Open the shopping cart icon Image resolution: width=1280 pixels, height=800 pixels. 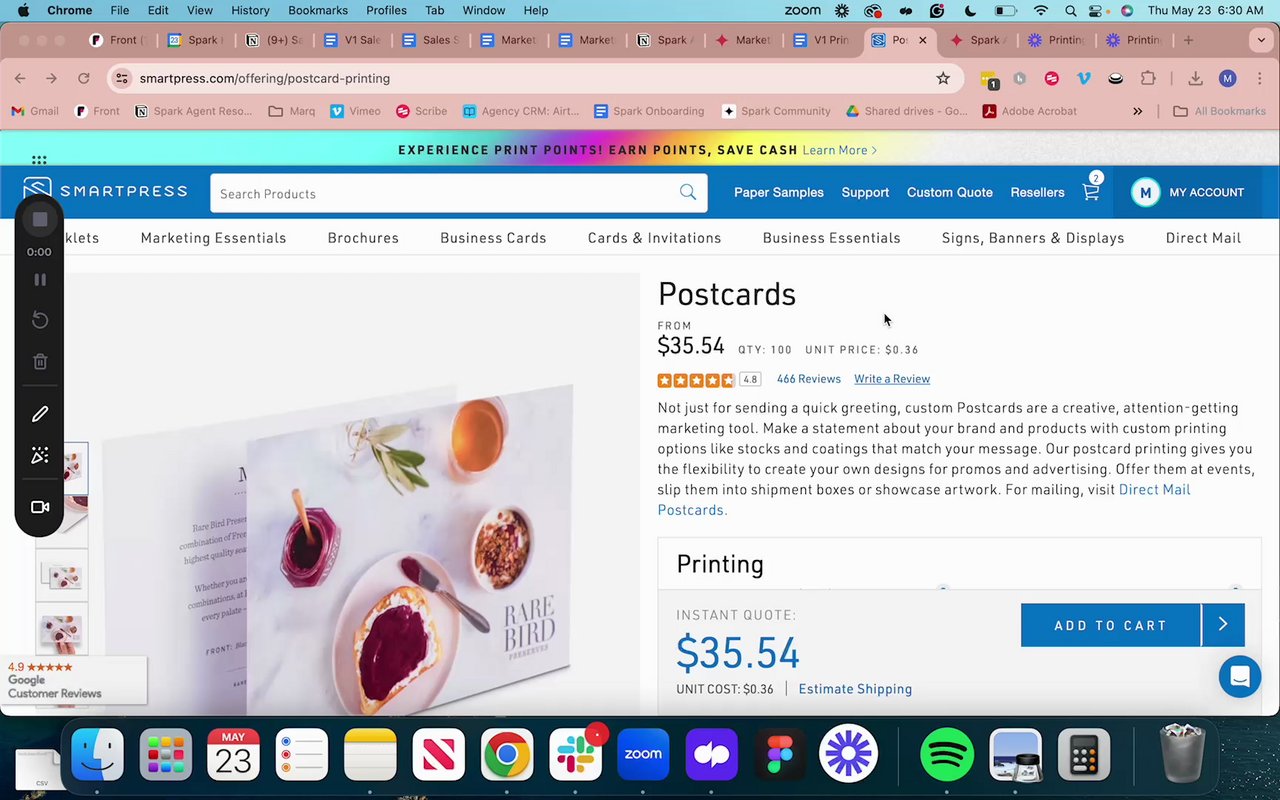click(x=1091, y=192)
